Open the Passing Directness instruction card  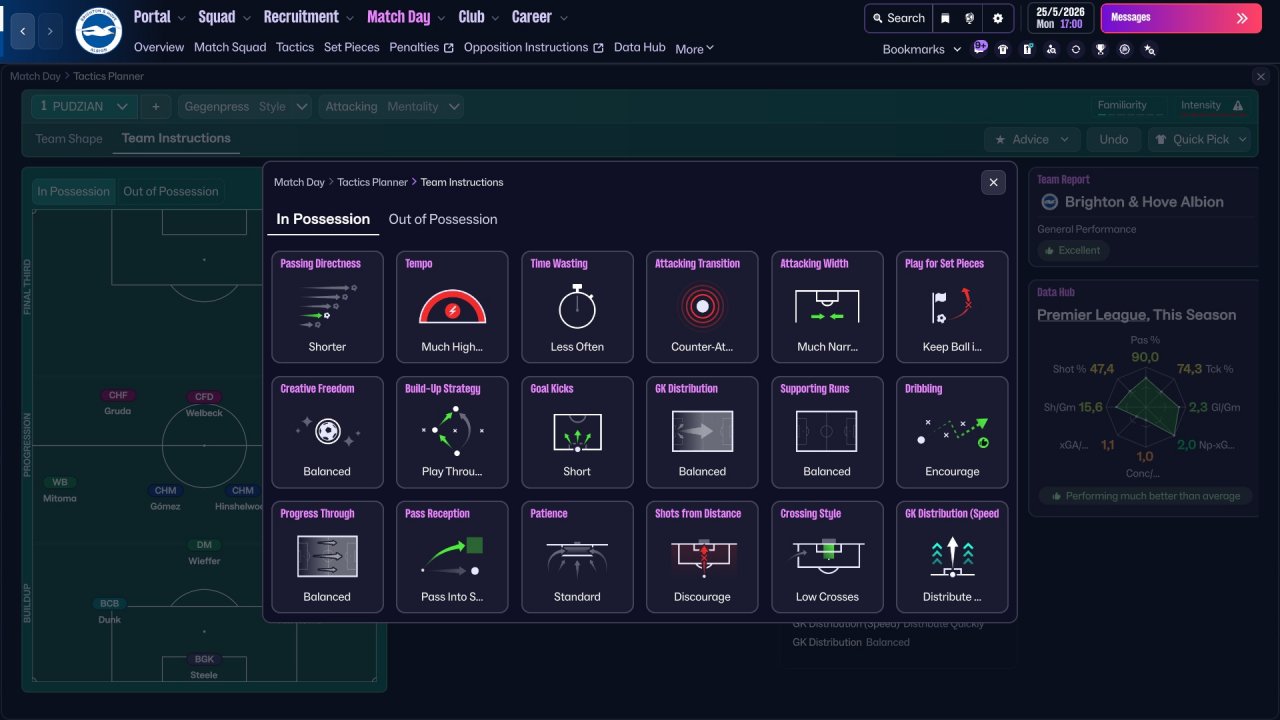tap(327, 307)
